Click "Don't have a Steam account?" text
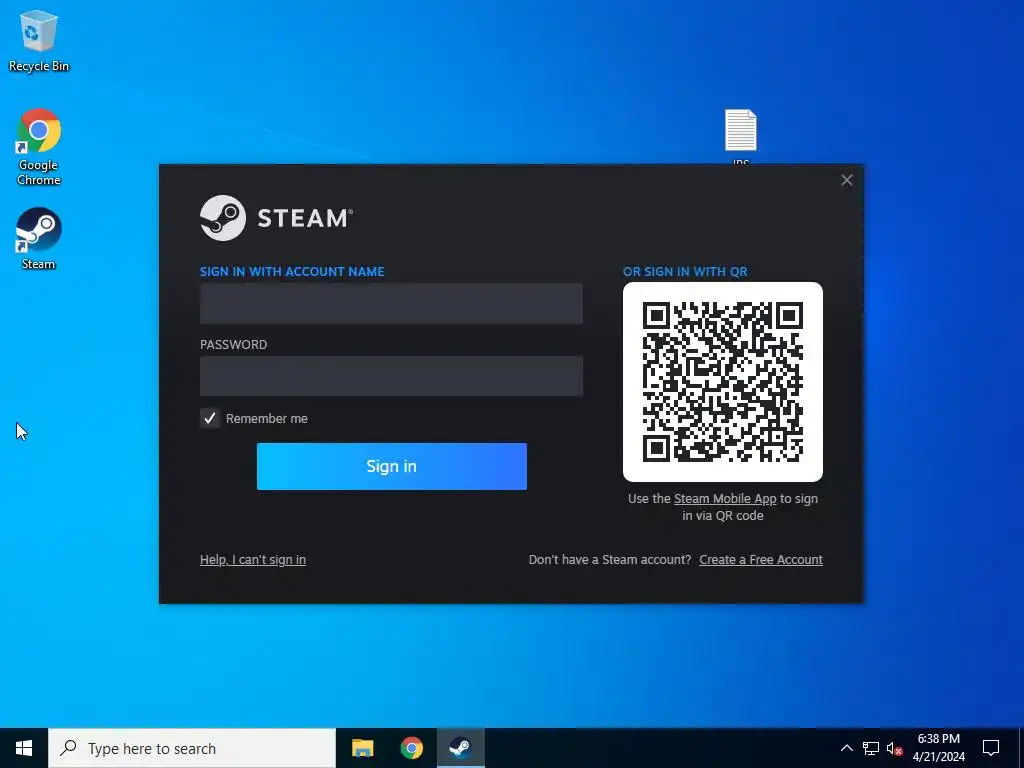1024x768 pixels. click(x=610, y=560)
